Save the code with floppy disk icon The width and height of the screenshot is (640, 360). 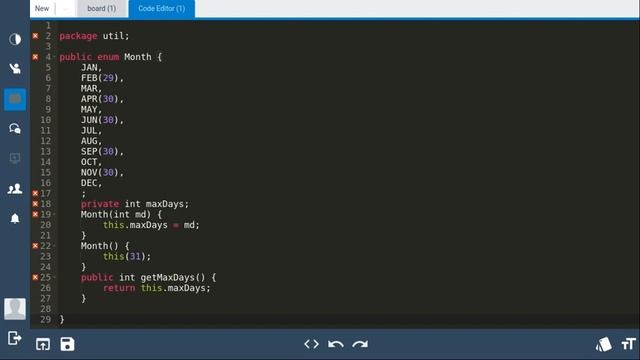[67, 344]
